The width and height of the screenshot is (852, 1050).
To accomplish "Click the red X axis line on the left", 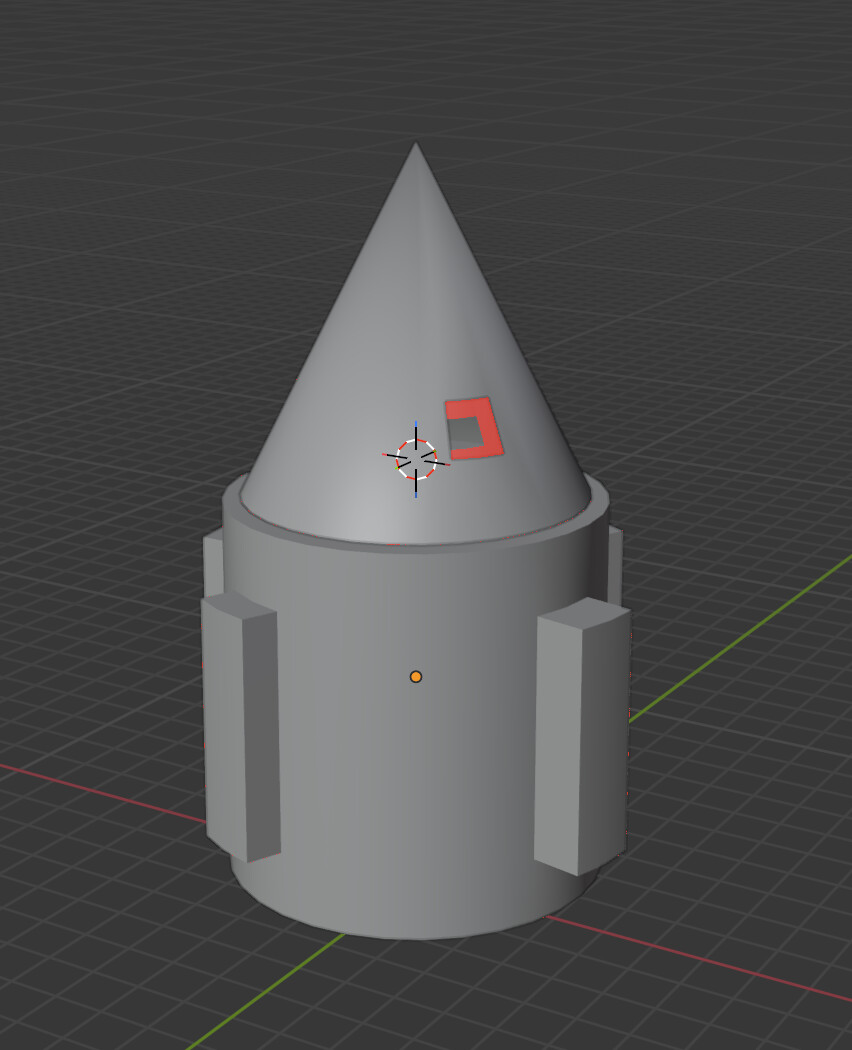I will [100, 791].
